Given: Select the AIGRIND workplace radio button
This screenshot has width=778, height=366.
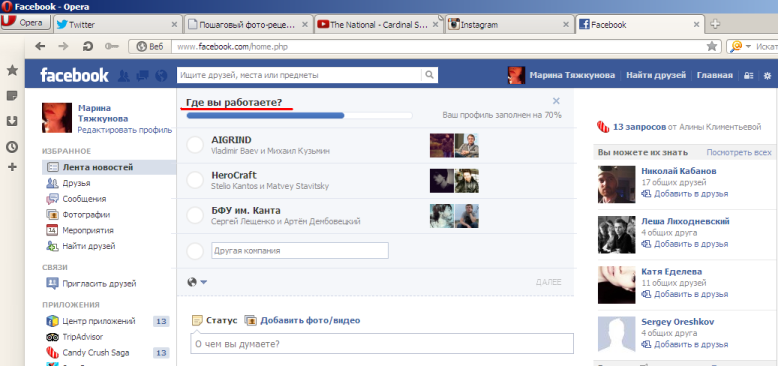Looking at the screenshot, I should click(195, 145).
